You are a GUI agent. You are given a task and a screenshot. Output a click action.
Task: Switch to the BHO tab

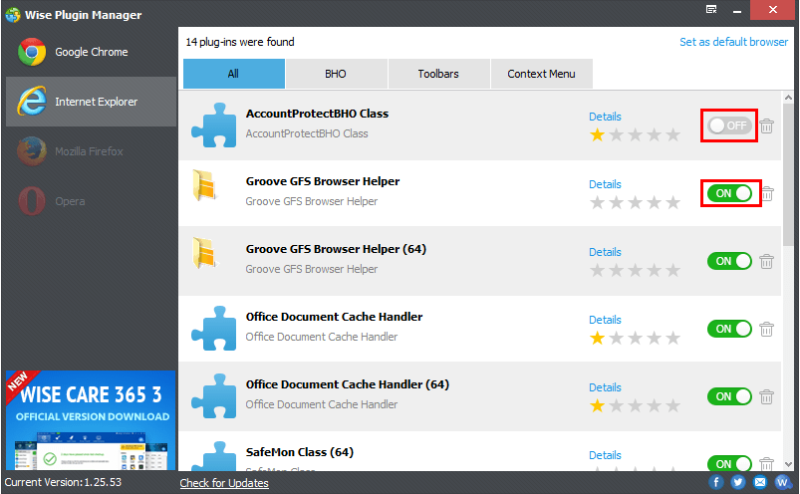coord(336,74)
